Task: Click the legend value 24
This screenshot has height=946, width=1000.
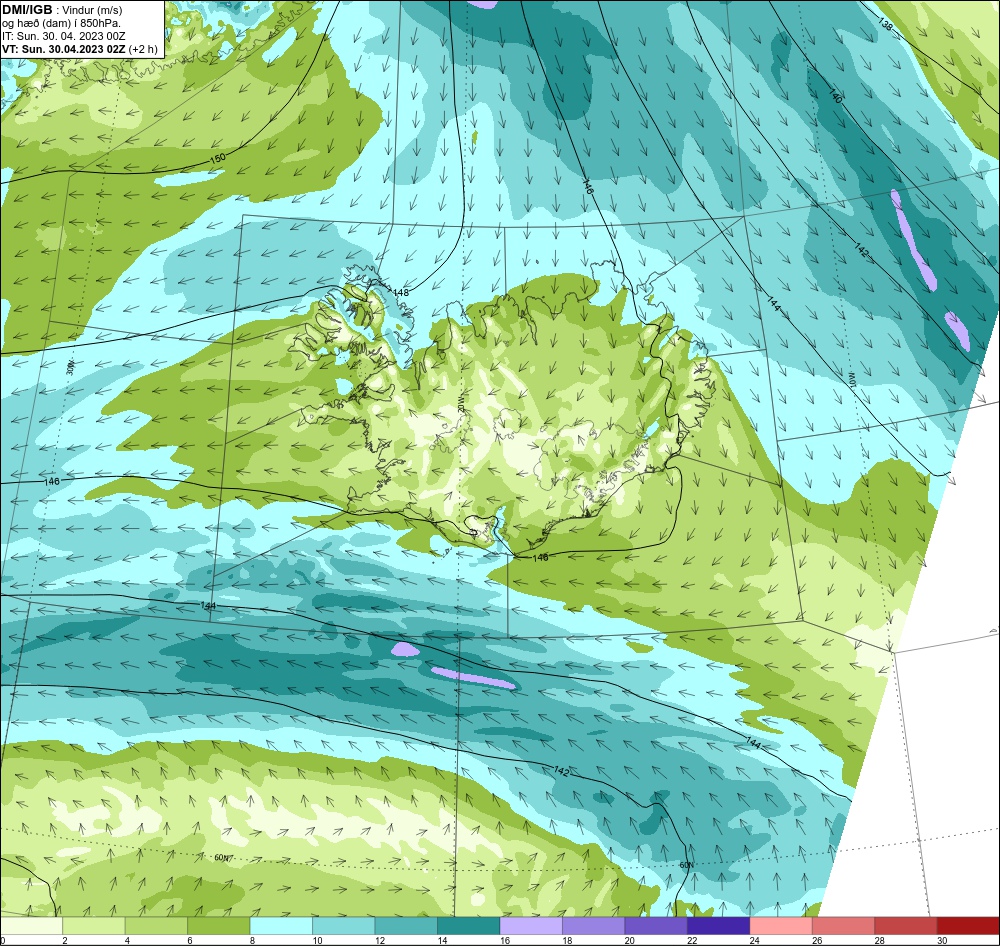Action: [x=754, y=940]
